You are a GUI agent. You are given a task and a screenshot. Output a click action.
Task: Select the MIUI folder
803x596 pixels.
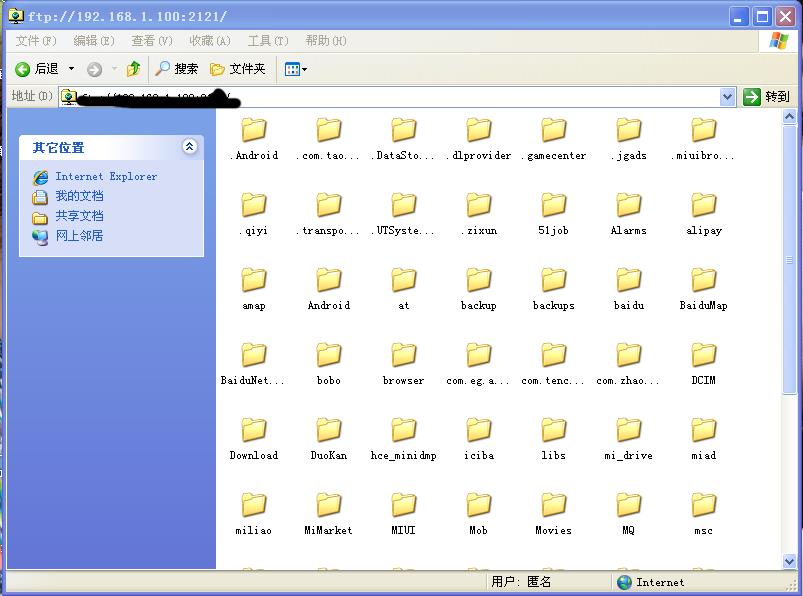[404, 514]
